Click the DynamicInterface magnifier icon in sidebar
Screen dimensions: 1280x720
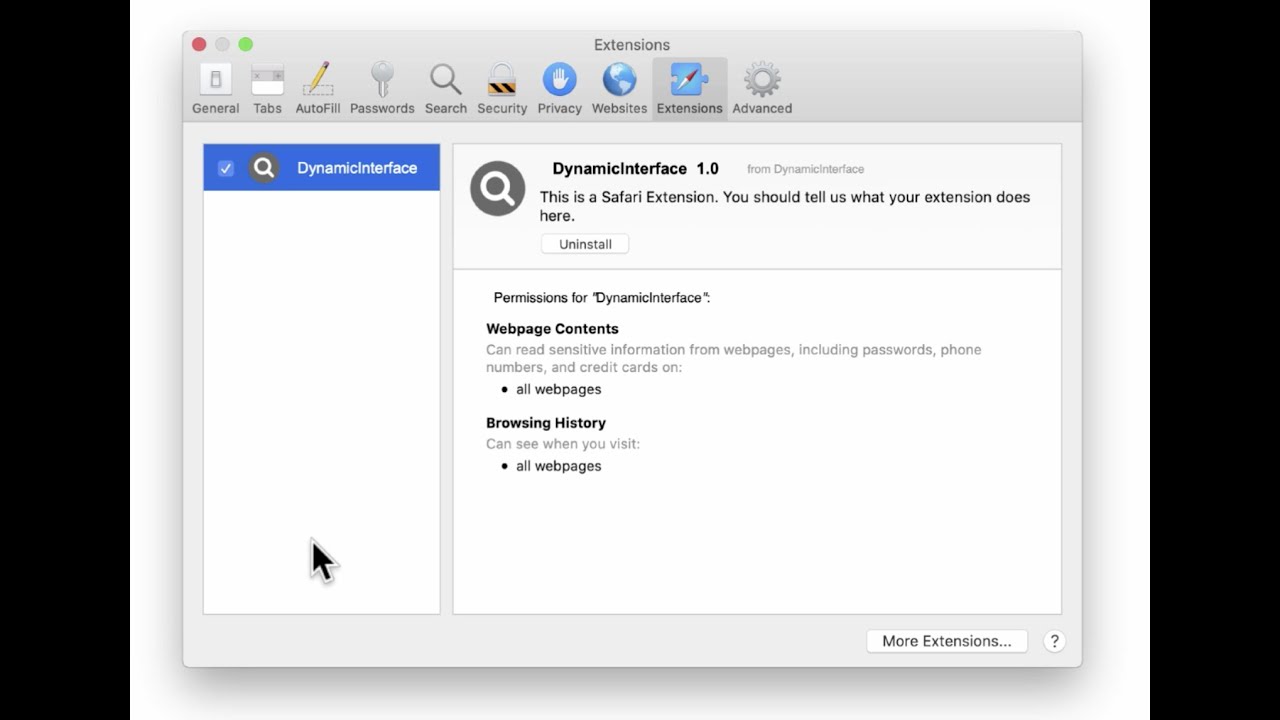[264, 168]
